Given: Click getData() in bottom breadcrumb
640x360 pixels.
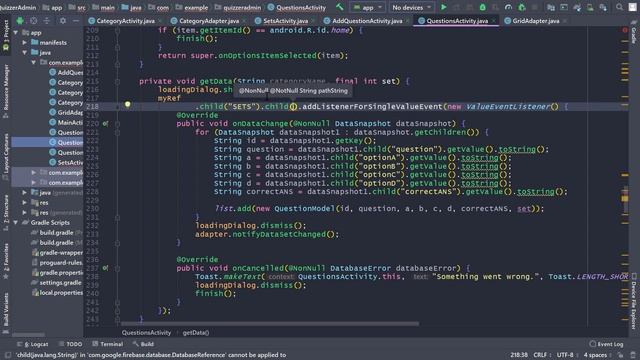Looking at the screenshot, I should (196, 333).
